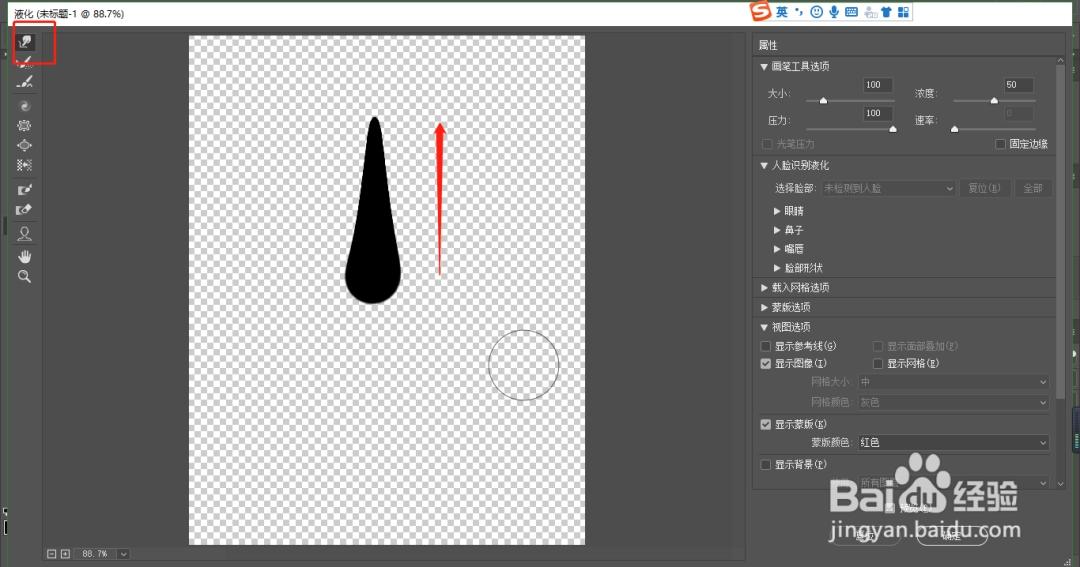Open Sogou skin shirt icon
Screen dimensions: 1080x567
pyautogui.click(x=886, y=12)
